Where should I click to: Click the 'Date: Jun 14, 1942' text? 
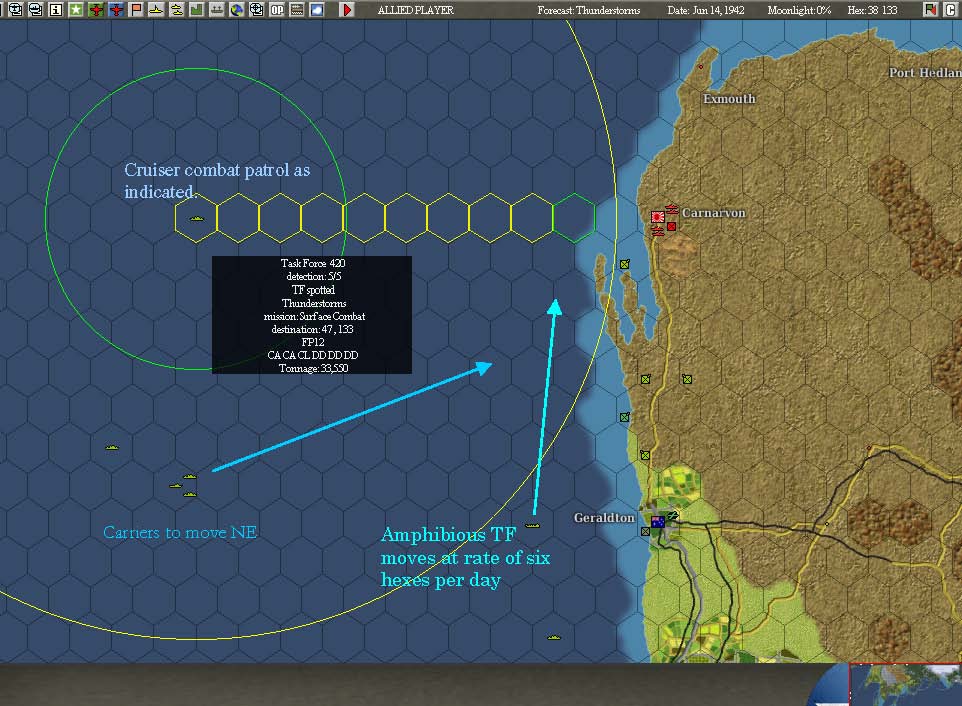[706, 10]
